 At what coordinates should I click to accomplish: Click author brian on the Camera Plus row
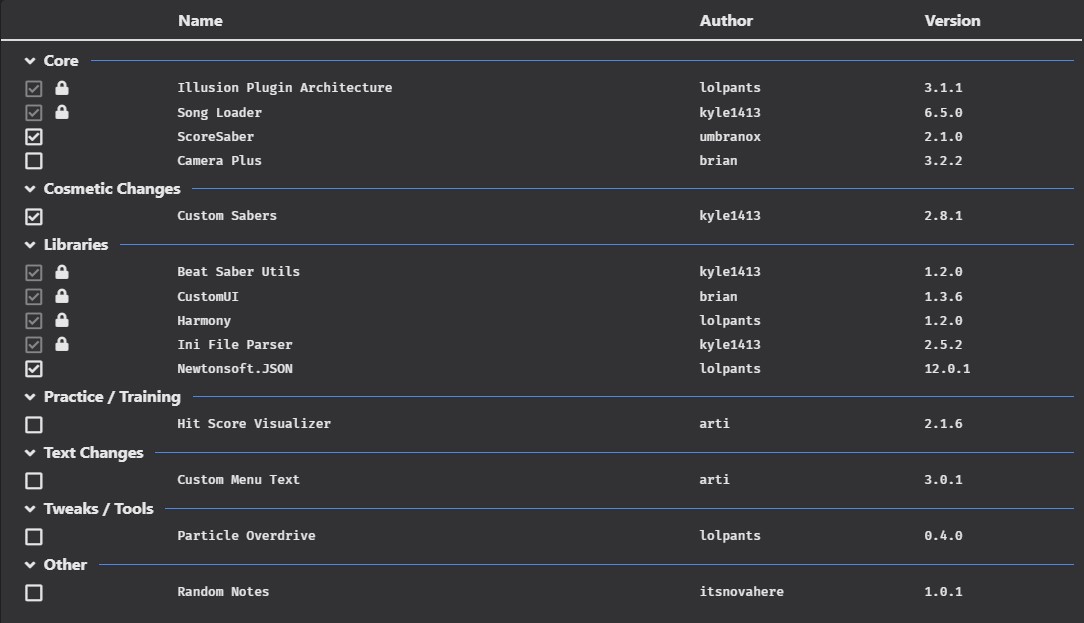coord(718,160)
